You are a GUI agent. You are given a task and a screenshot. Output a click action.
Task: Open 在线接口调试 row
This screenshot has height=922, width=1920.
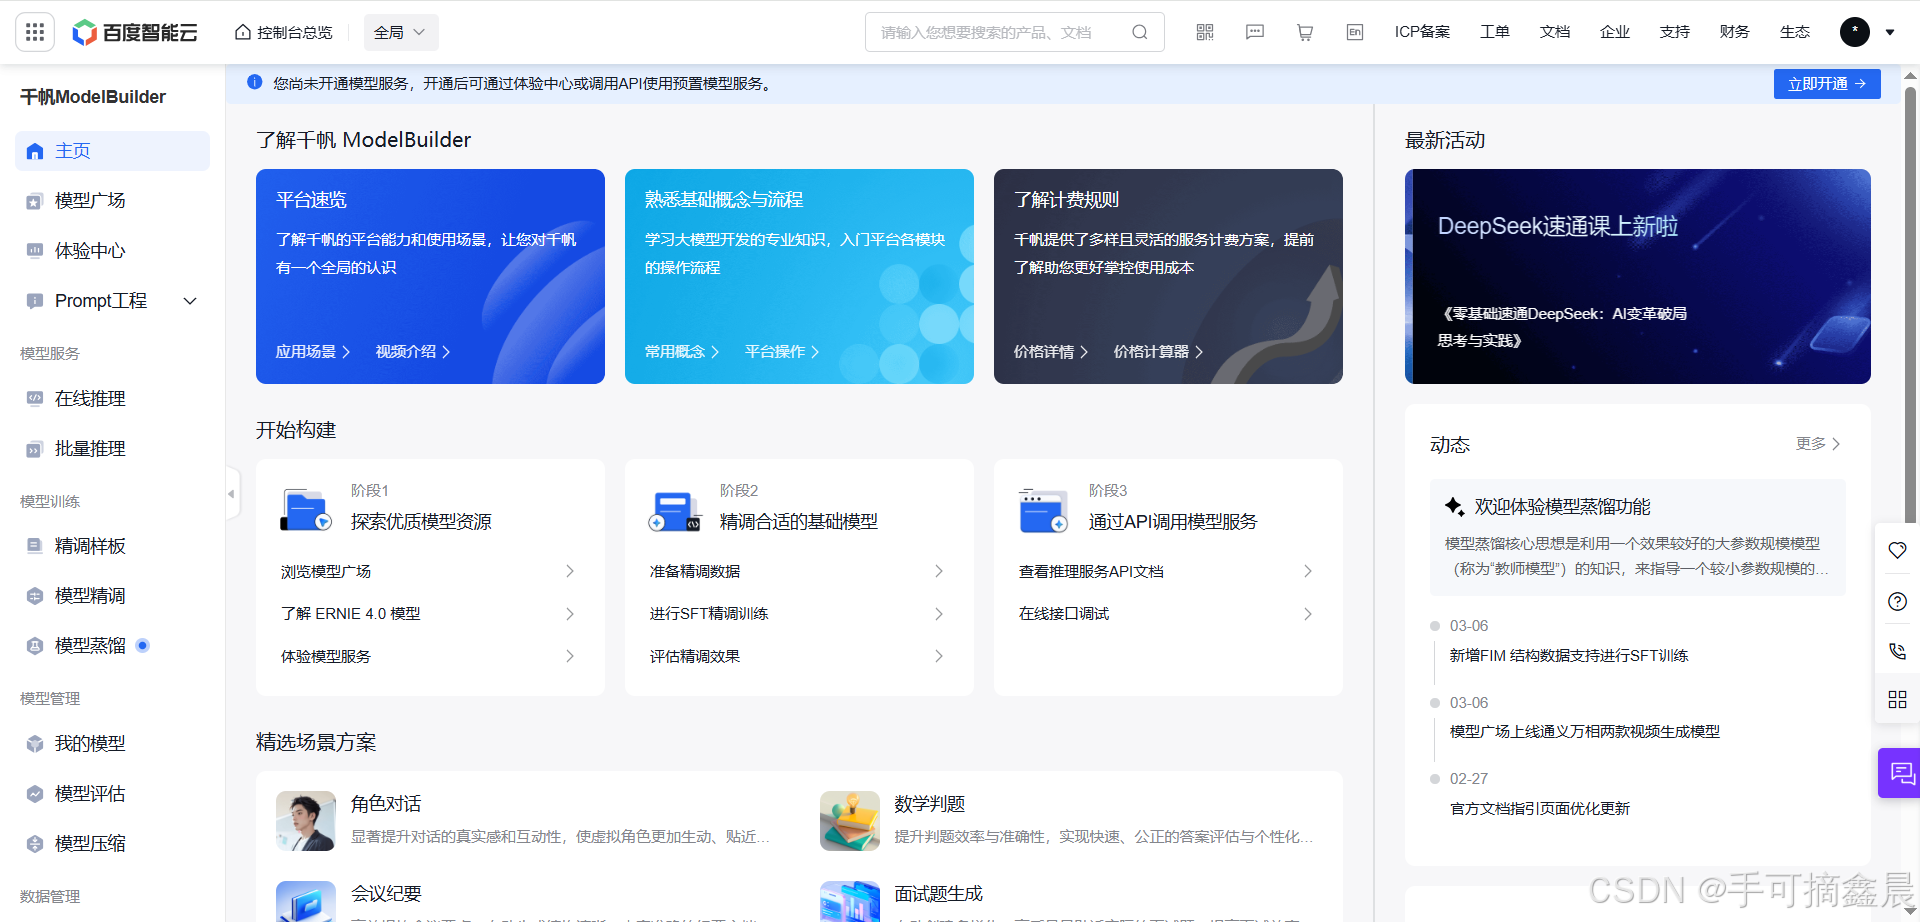(x=1167, y=614)
